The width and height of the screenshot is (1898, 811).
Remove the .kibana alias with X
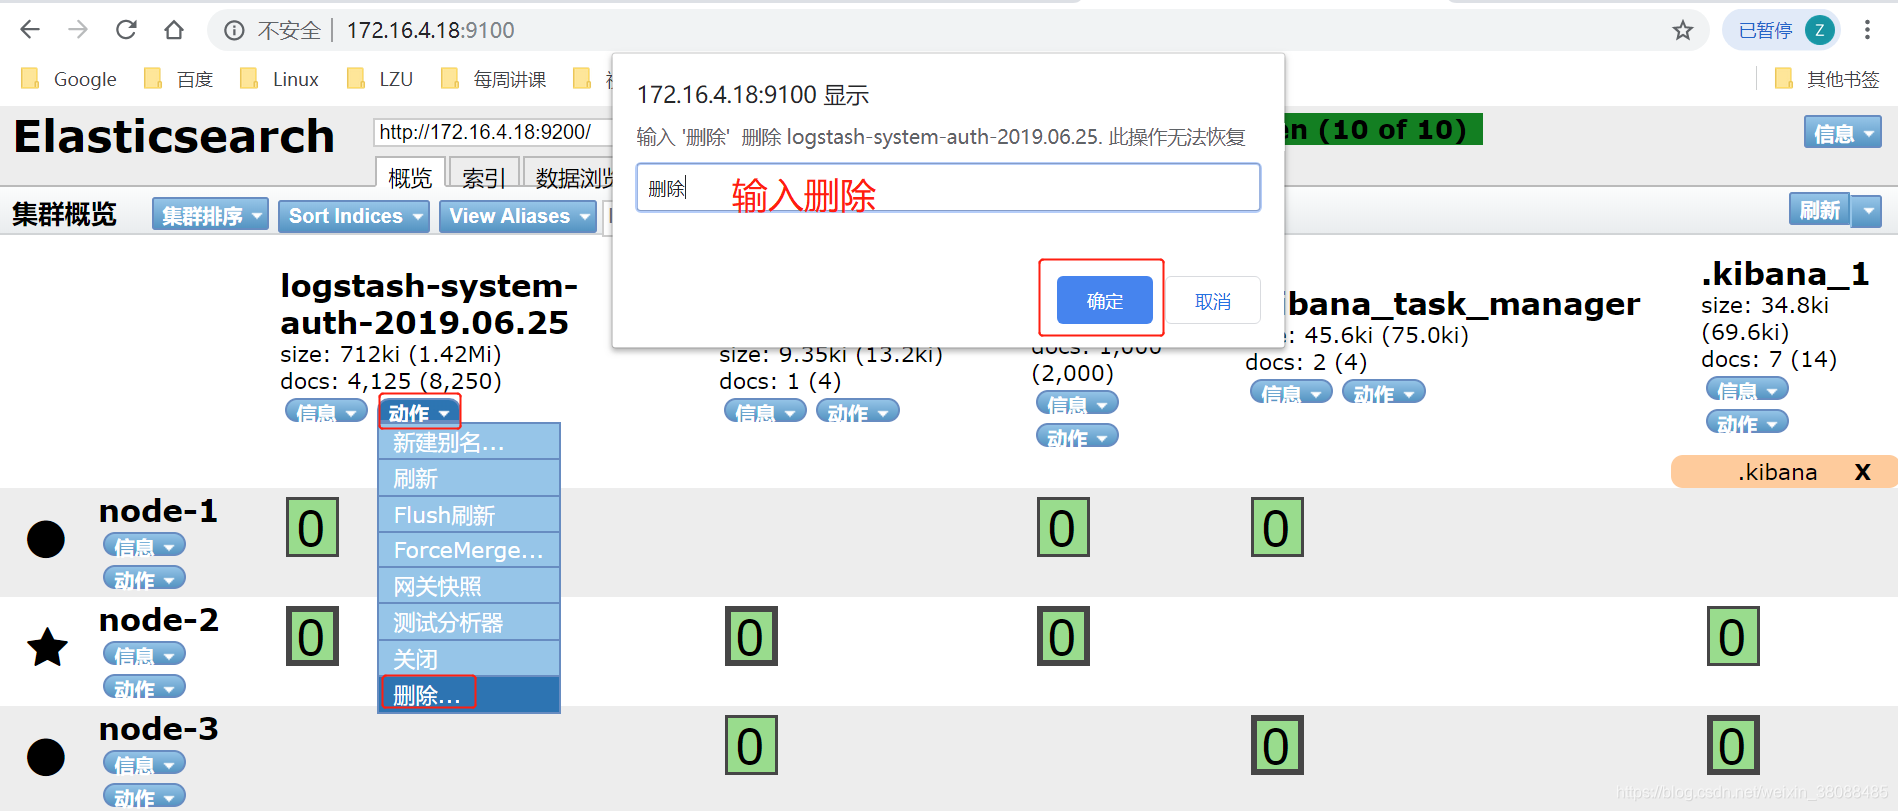1862,472
